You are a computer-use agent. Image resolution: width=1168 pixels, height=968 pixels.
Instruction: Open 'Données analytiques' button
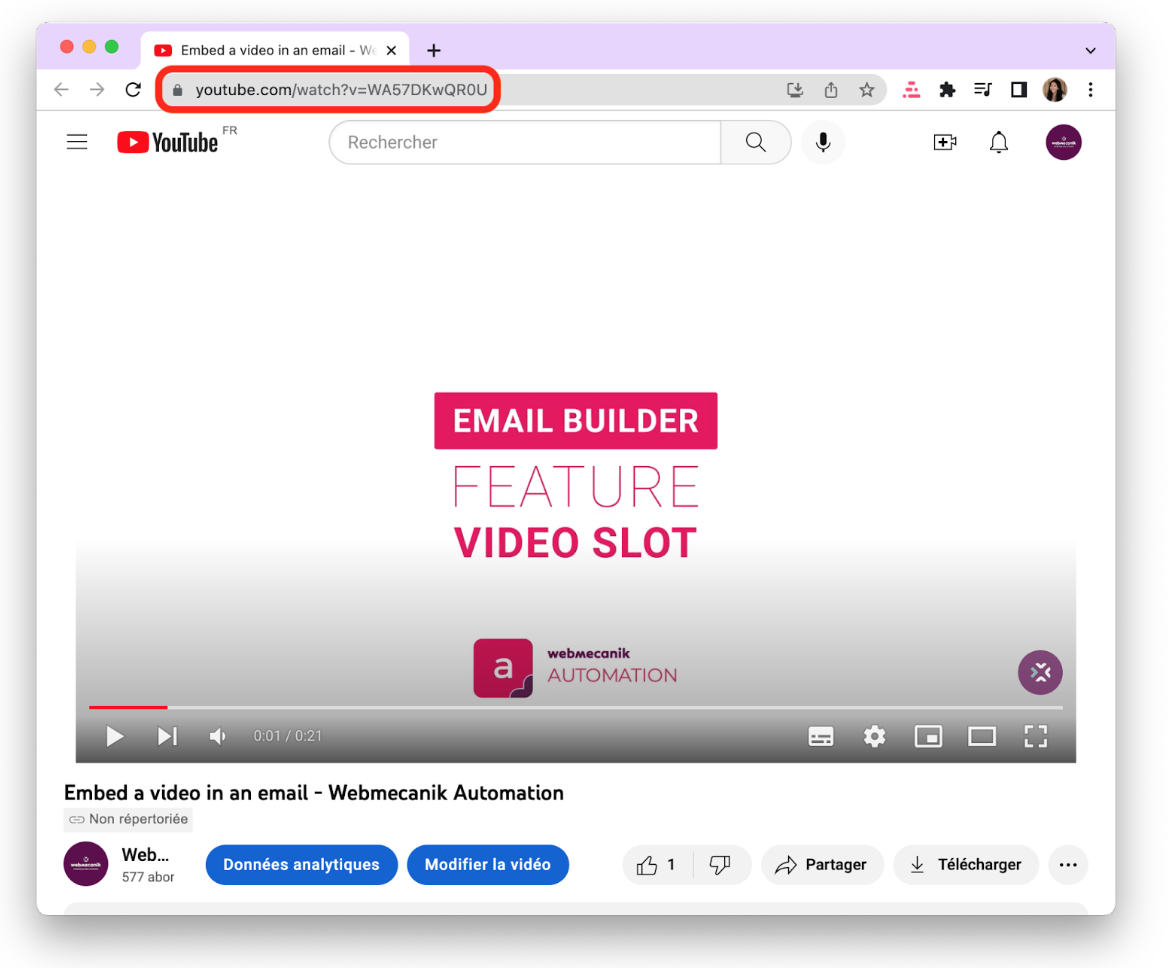pyautogui.click(x=301, y=864)
